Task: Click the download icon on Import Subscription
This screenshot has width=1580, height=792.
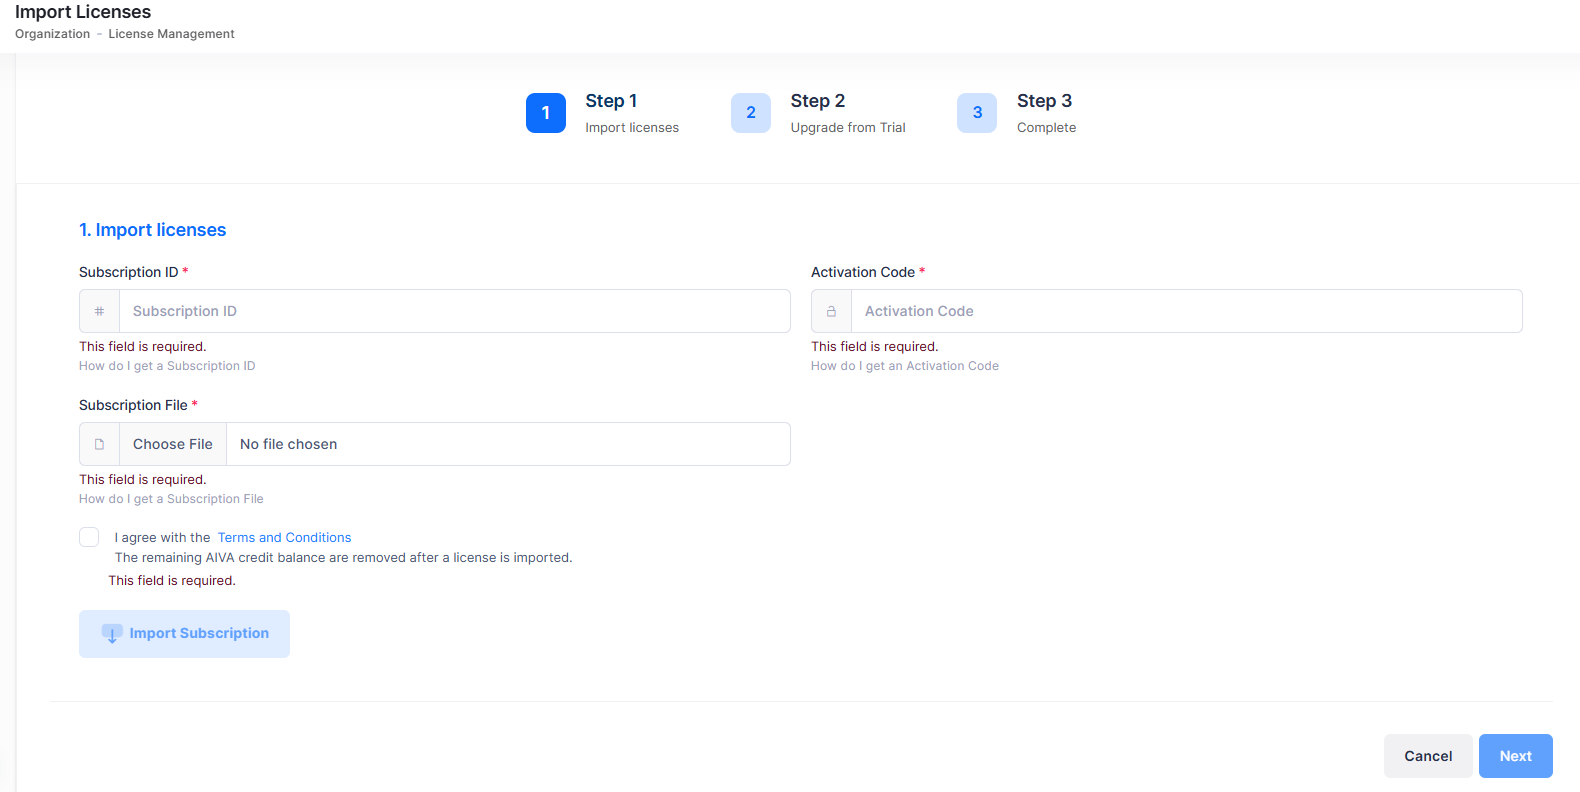Action: pos(112,634)
